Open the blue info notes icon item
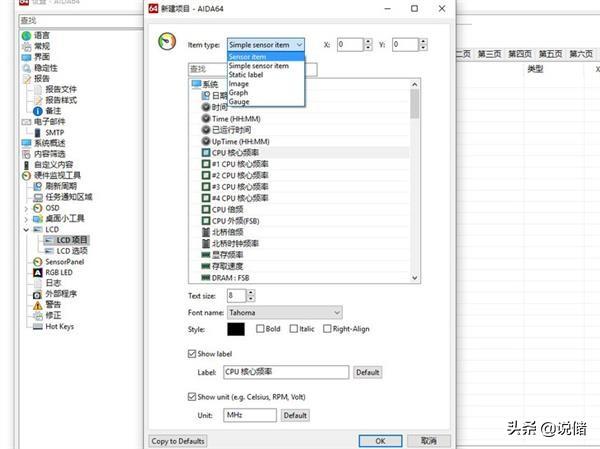 [38, 111]
